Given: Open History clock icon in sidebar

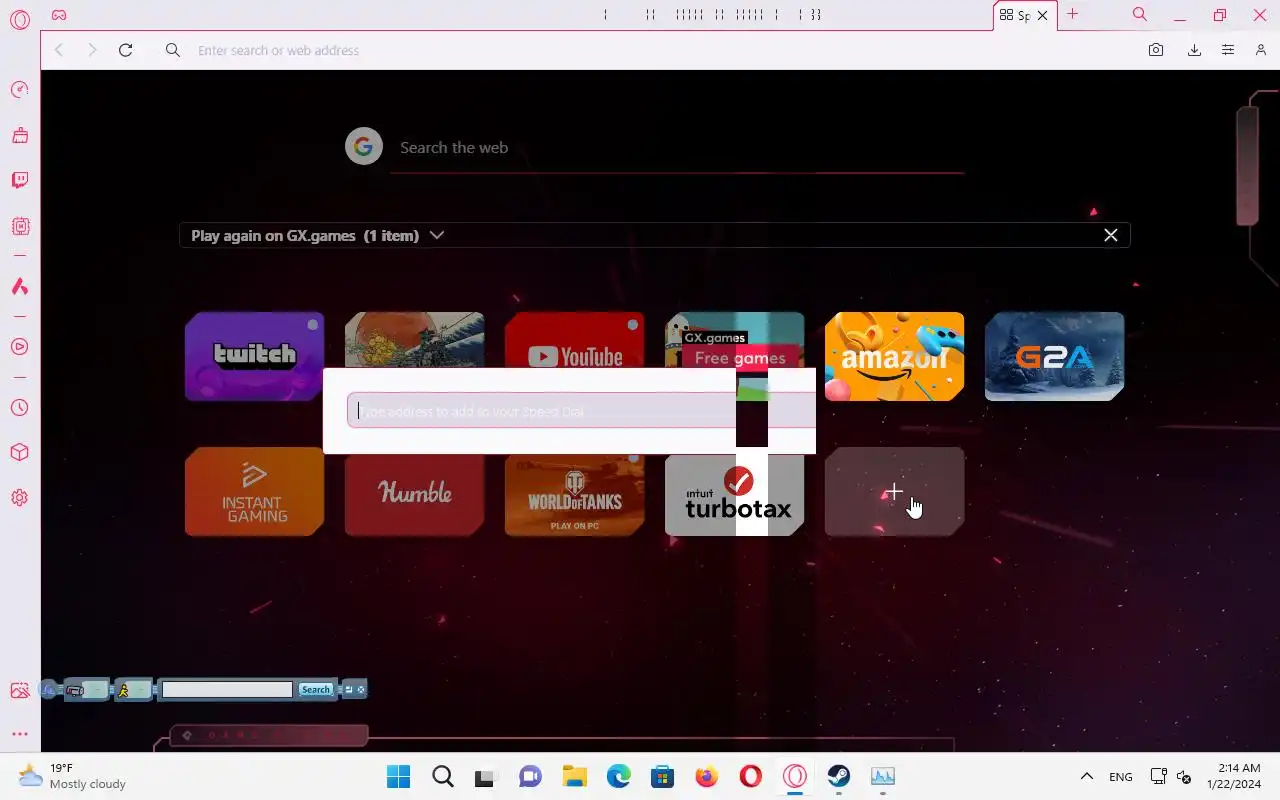Looking at the screenshot, I should (x=19, y=408).
